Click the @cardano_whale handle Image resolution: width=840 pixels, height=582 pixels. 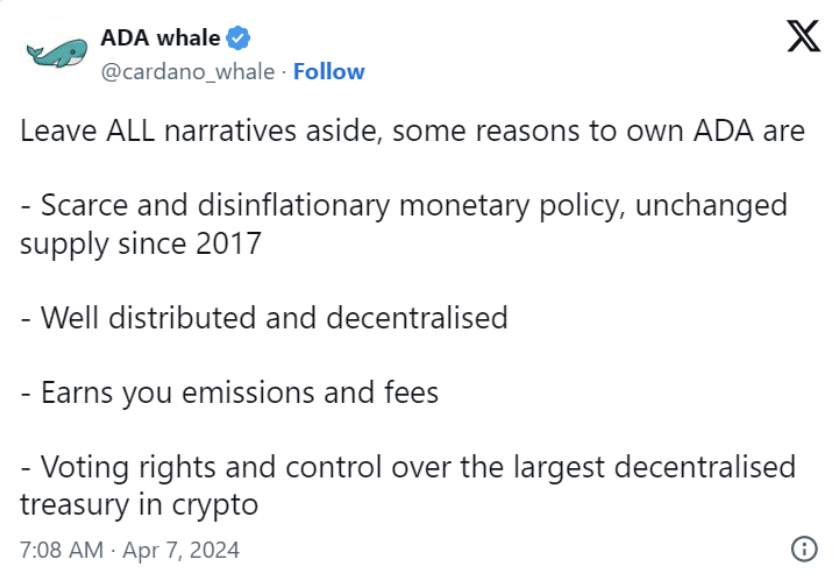click(186, 72)
